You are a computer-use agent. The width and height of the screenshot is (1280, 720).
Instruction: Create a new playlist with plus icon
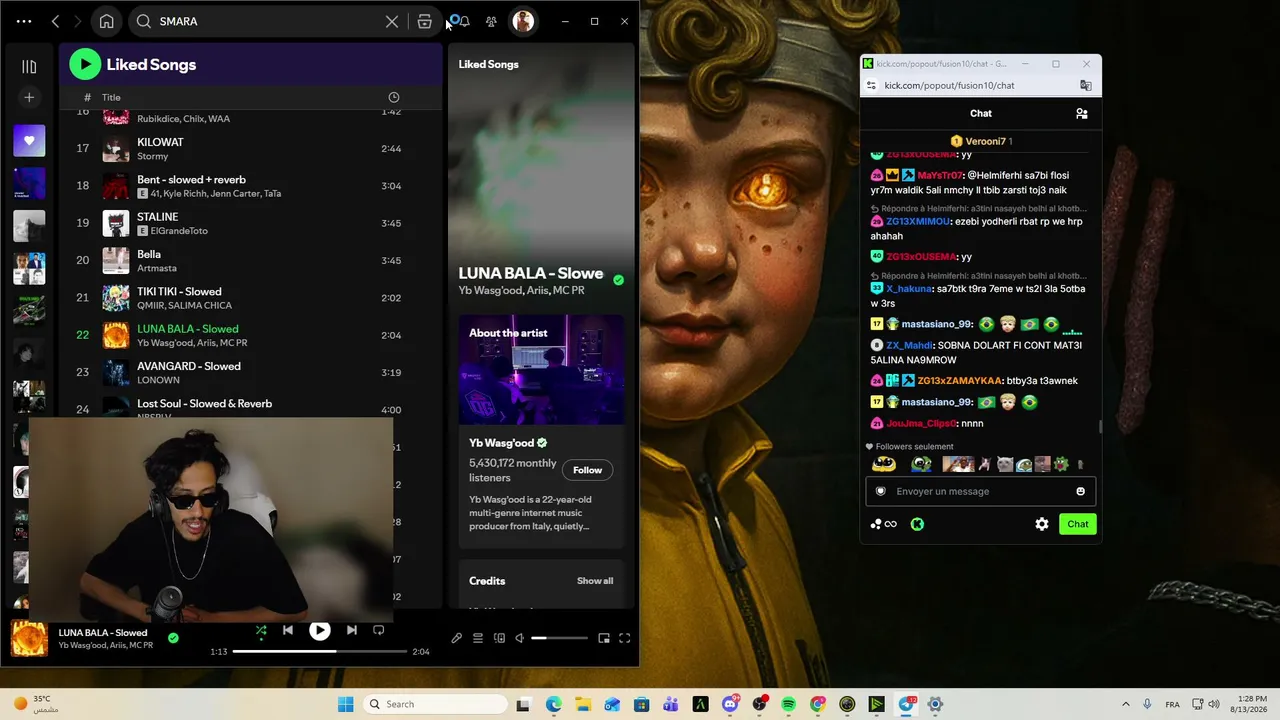point(29,97)
